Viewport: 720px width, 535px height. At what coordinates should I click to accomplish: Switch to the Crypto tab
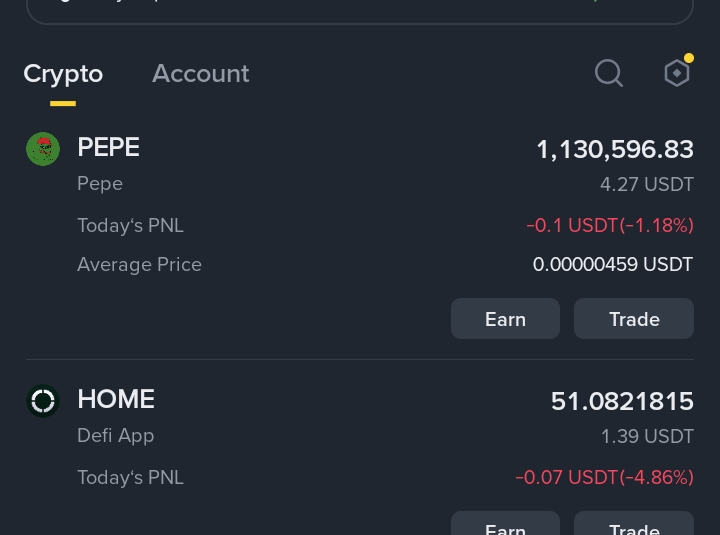[63, 73]
